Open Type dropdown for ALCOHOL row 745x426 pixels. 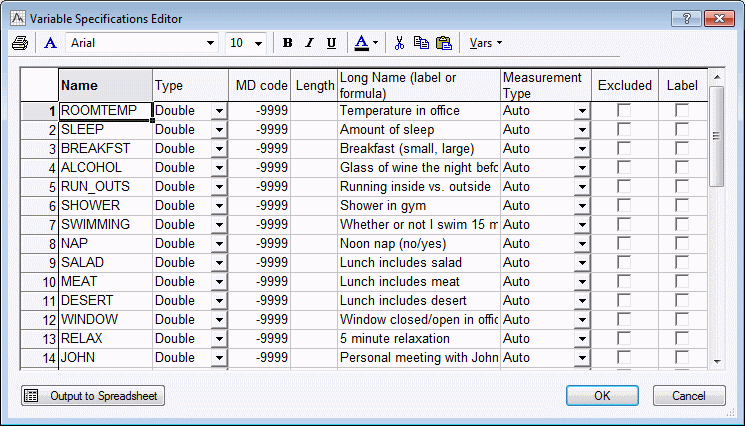(219, 168)
